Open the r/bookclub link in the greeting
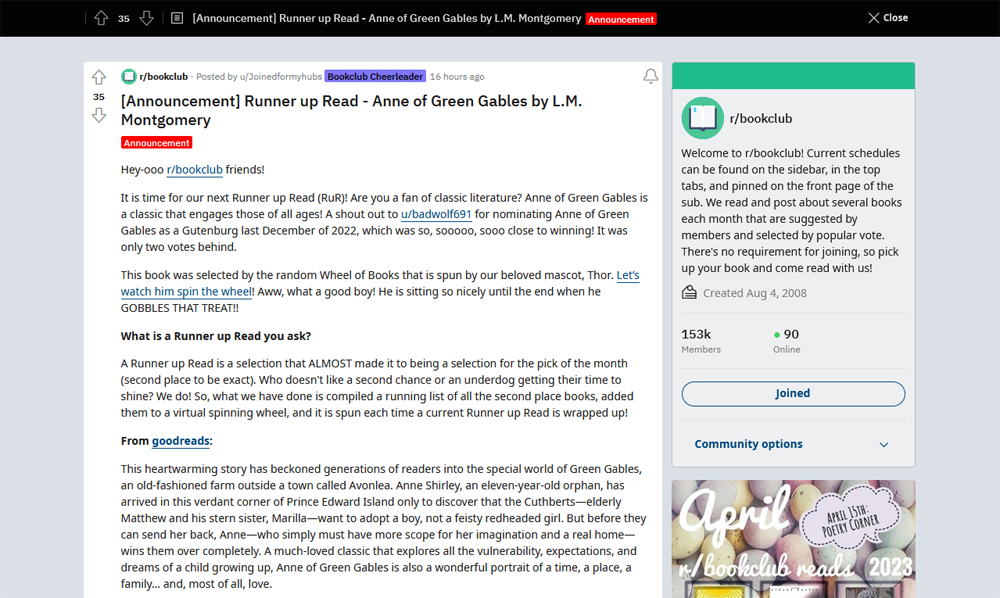The height and width of the screenshot is (598, 1000). (x=195, y=170)
